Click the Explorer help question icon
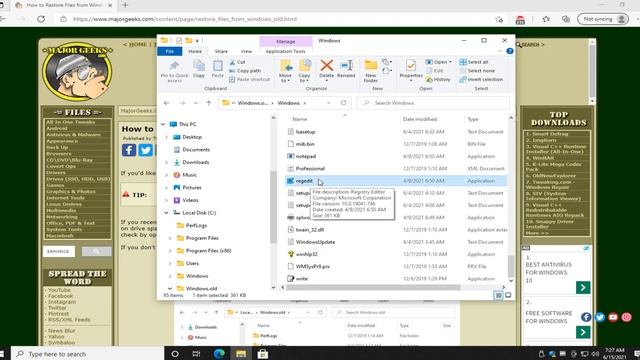This screenshot has width=640, height=360. [509, 51]
